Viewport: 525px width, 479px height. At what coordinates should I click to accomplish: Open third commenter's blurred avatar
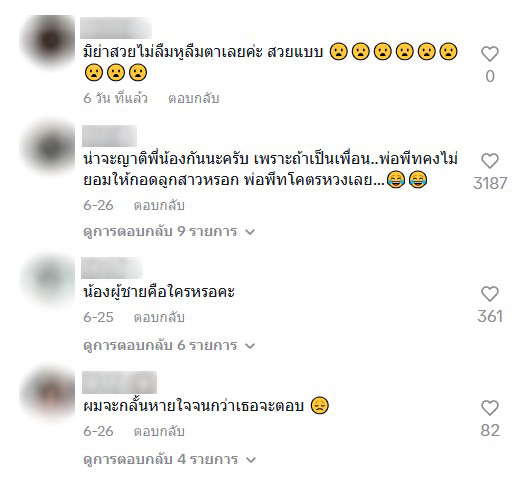(49, 279)
